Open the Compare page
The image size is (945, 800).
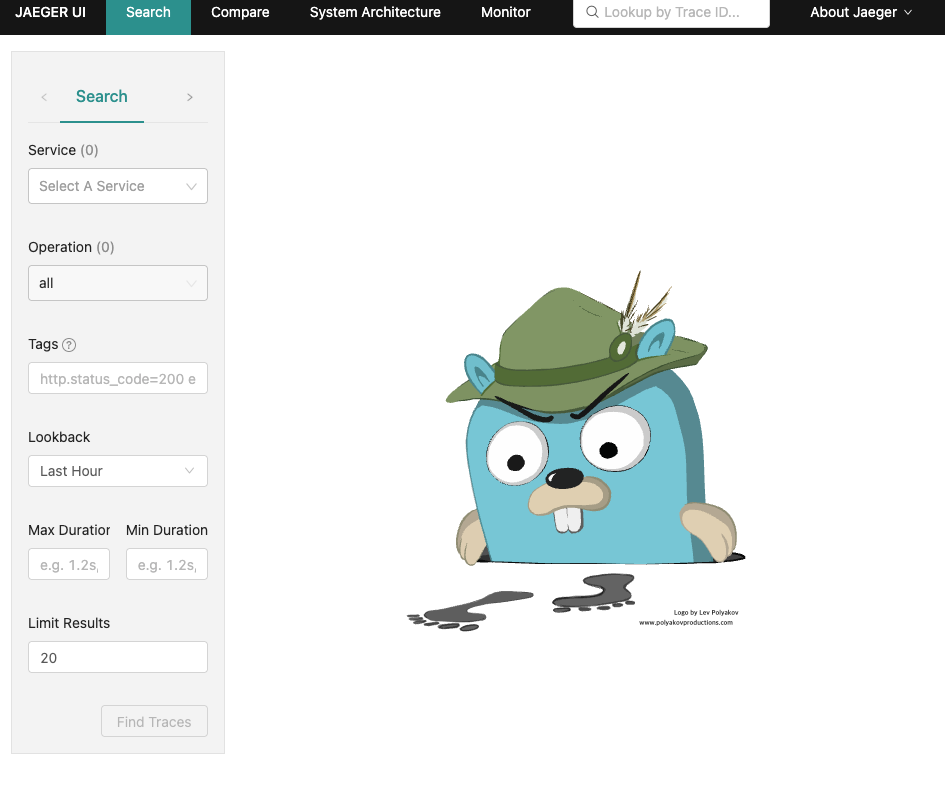[x=240, y=12]
